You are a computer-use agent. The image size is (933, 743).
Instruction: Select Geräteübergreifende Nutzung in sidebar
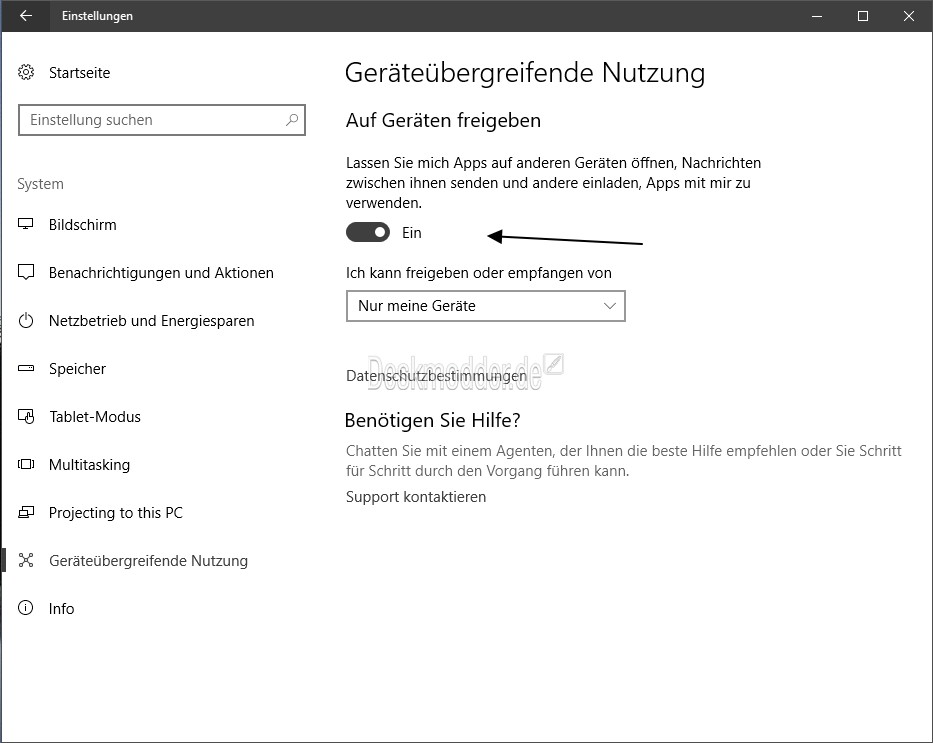[148, 561]
